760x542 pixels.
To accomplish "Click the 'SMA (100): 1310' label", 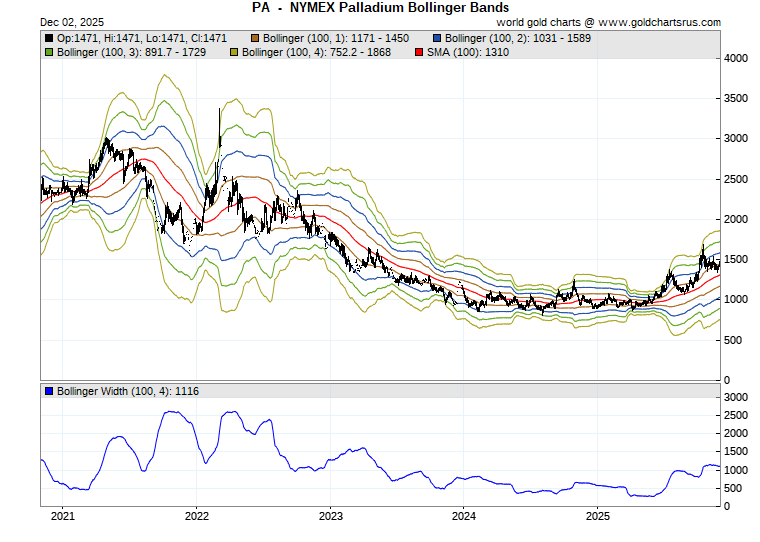I will 468,52.
